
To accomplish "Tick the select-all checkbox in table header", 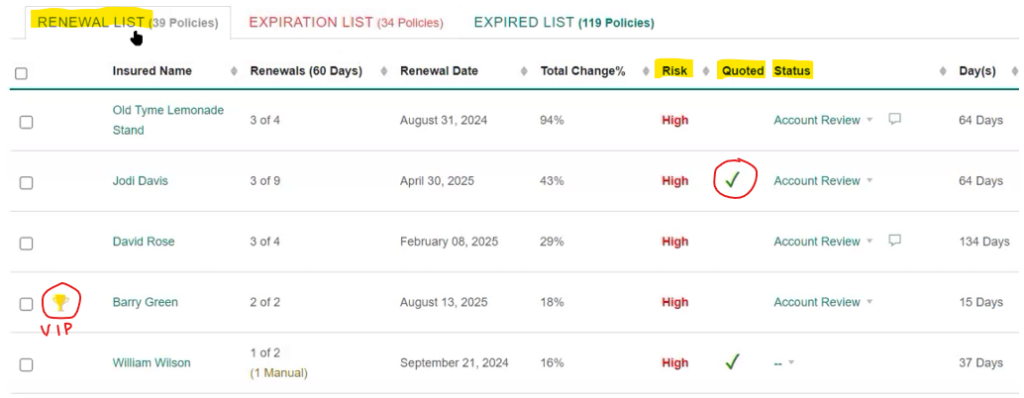I will tap(22, 73).
